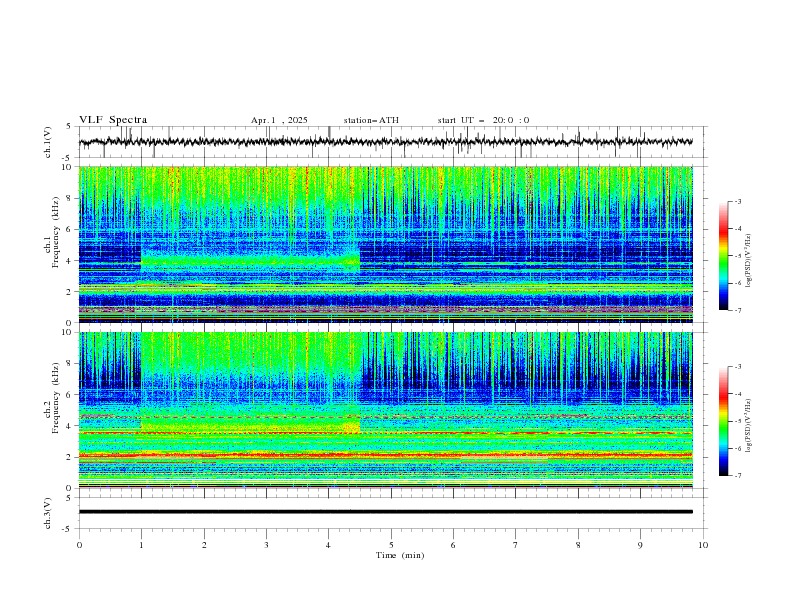Screen dimensions: 792x612
Task: Click the 'Time (min)' axis label
Action: [400, 555]
